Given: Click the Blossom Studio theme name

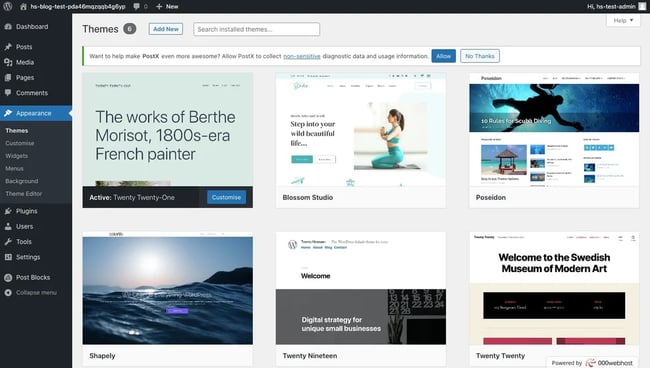Looking at the screenshot, I should [308, 197].
